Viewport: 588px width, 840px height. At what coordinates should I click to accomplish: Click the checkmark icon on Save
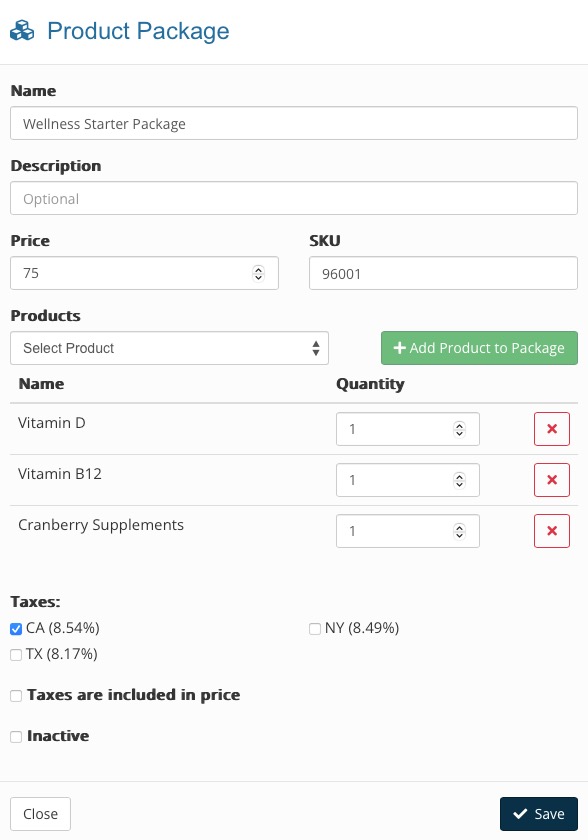(x=520, y=814)
